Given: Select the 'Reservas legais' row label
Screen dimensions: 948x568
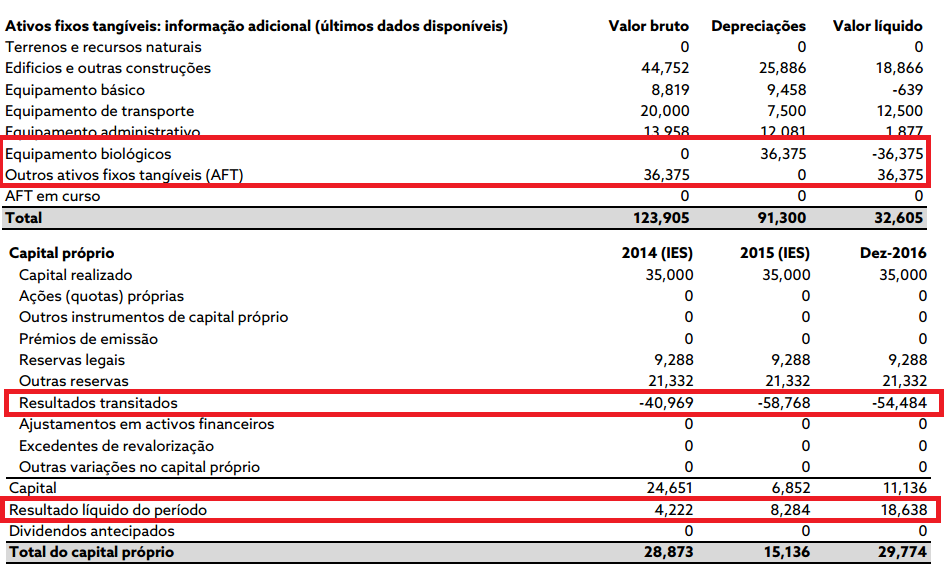Looking at the screenshot, I should (72, 360).
